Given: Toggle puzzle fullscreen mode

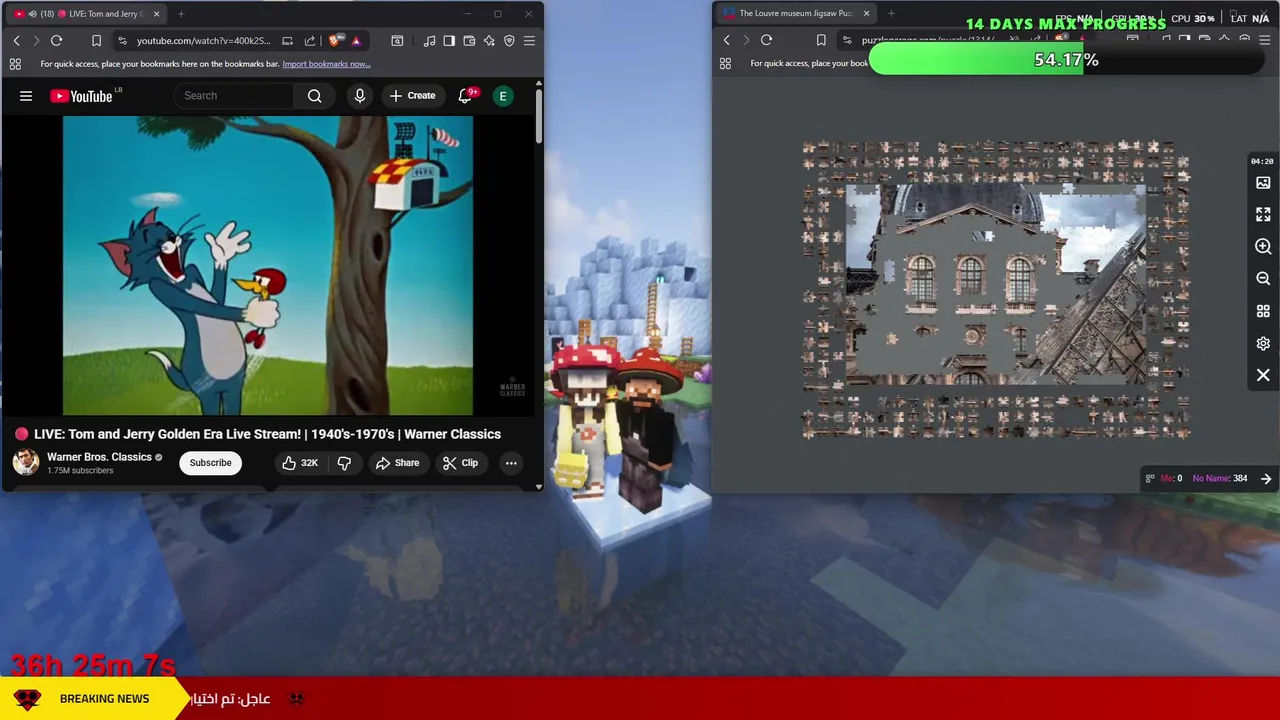Looking at the screenshot, I should pyautogui.click(x=1263, y=215).
